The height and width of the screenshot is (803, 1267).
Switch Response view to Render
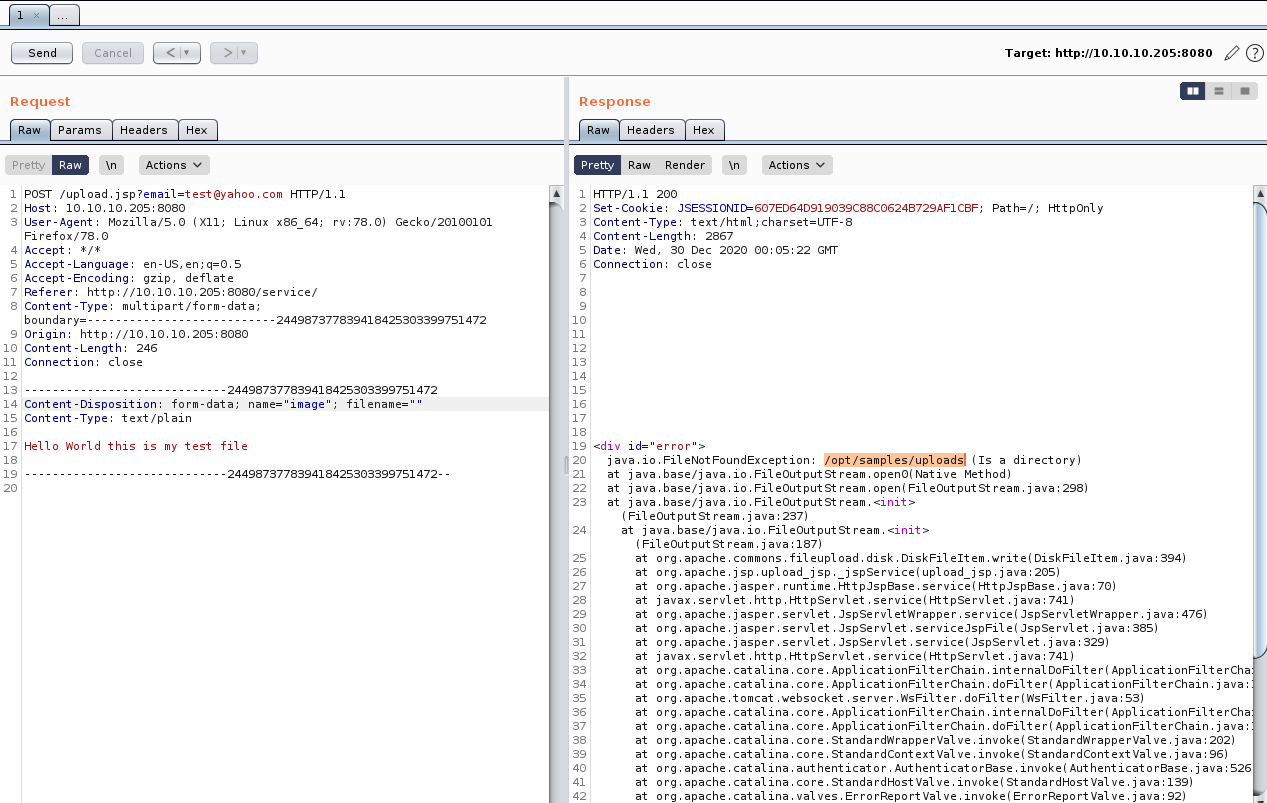coord(685,165)
